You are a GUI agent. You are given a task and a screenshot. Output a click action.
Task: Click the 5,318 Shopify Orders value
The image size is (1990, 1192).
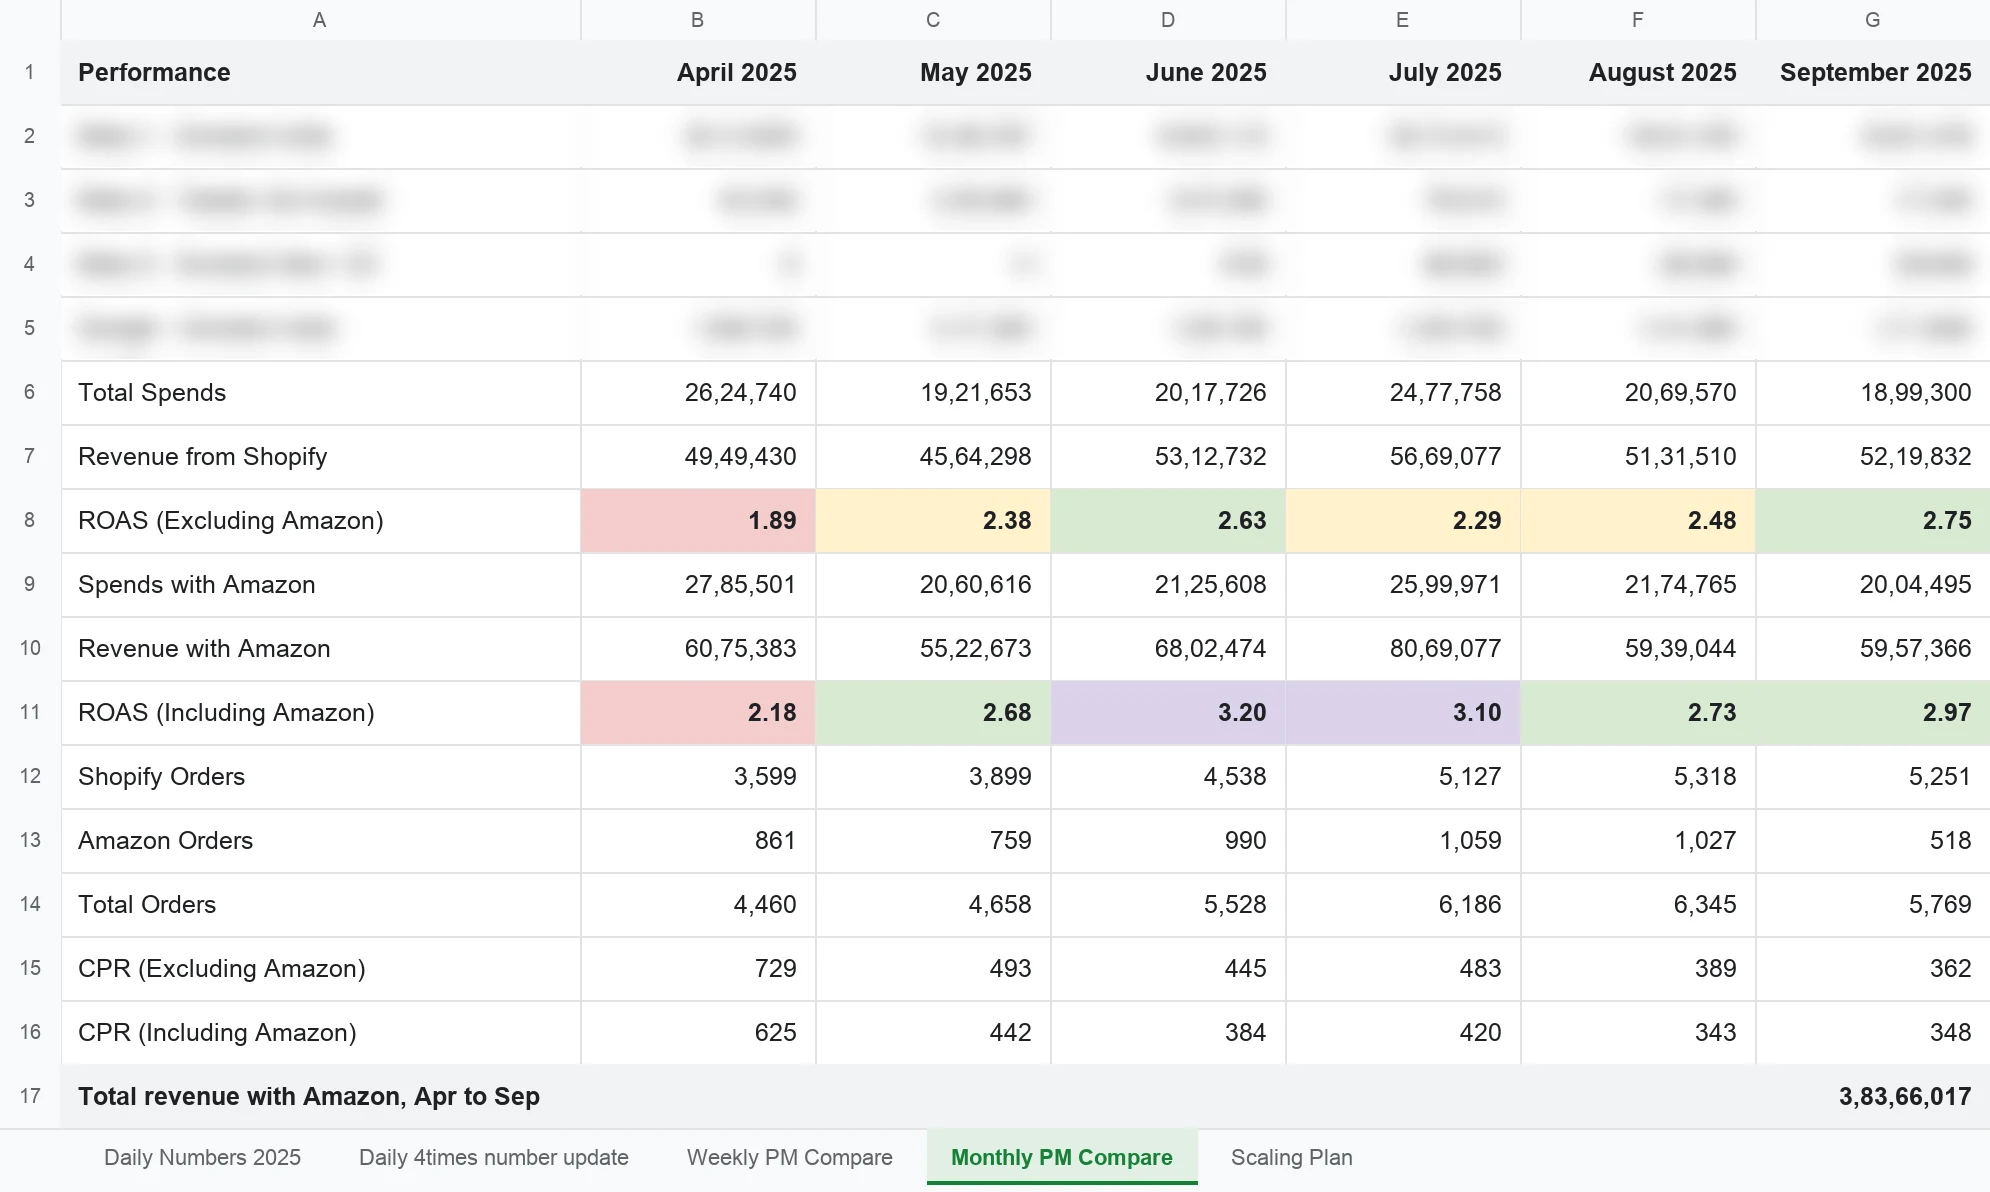tap(1638, 776)
